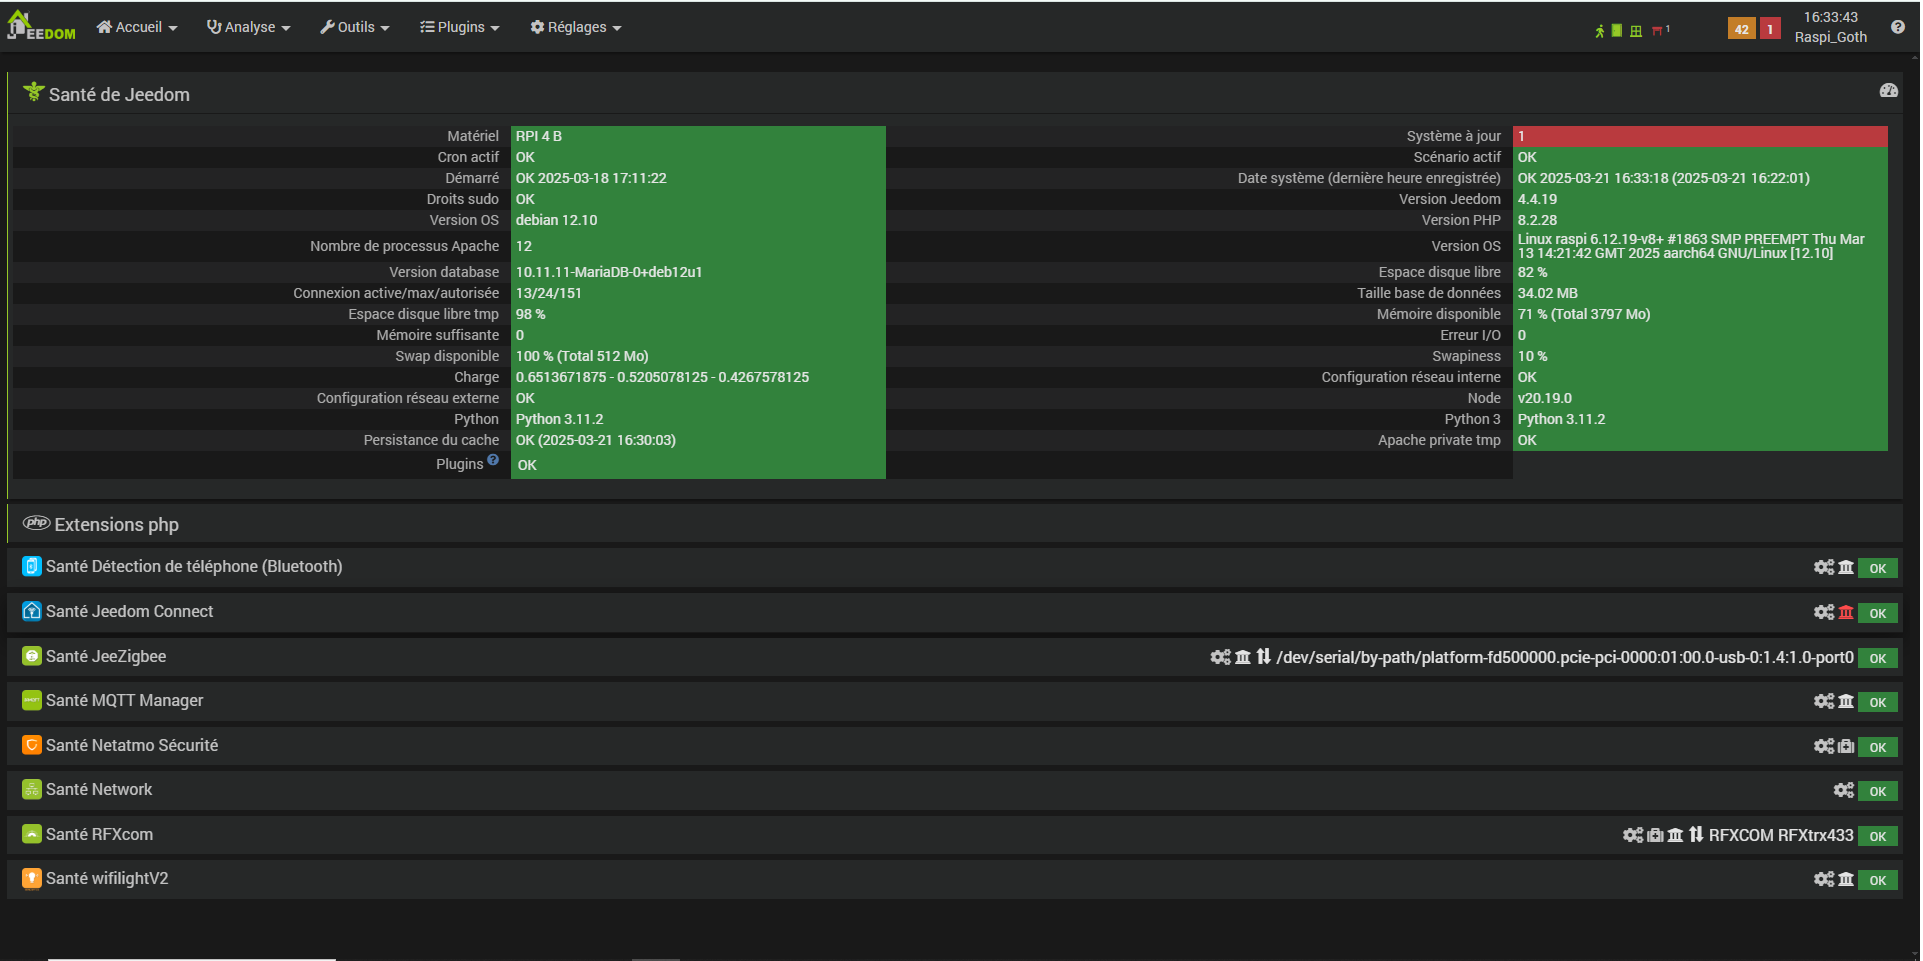Image resolution: width=1923 pixels, height=961 pixels.
Task: Click the 10.11.11-MariaDB database version
Action: (609, 272)
